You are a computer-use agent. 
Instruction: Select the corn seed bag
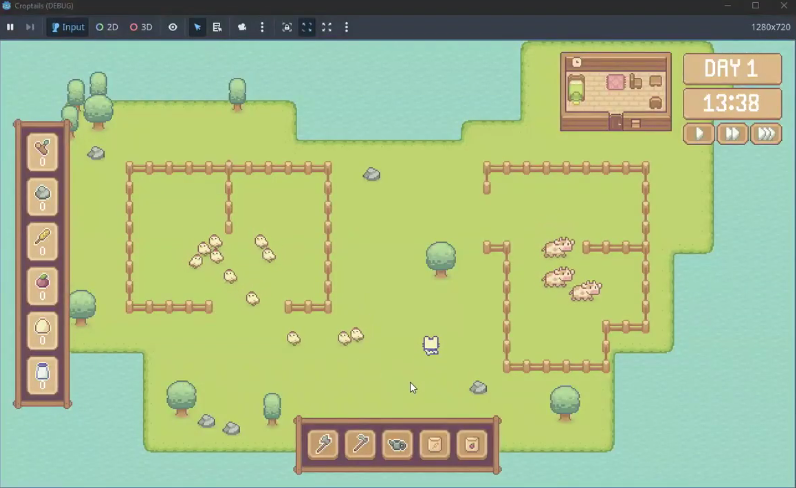tap(435, 444)
